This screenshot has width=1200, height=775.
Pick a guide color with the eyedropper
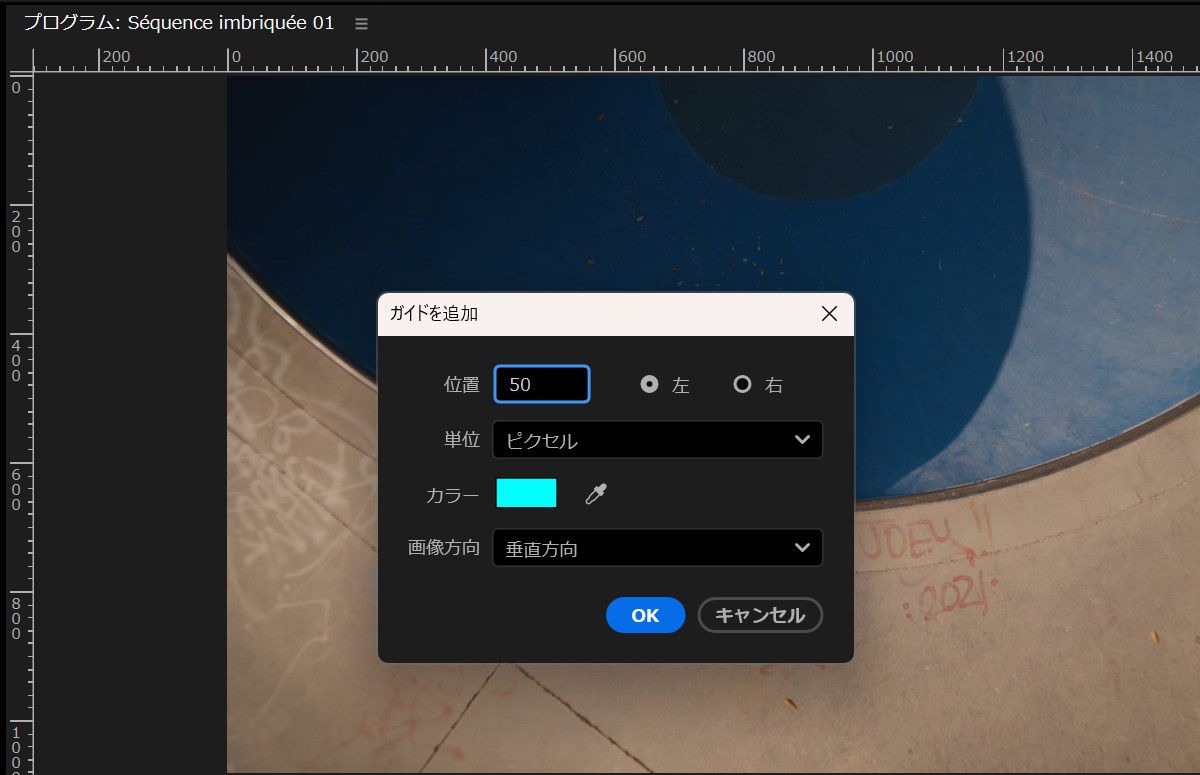pos(596,493)
